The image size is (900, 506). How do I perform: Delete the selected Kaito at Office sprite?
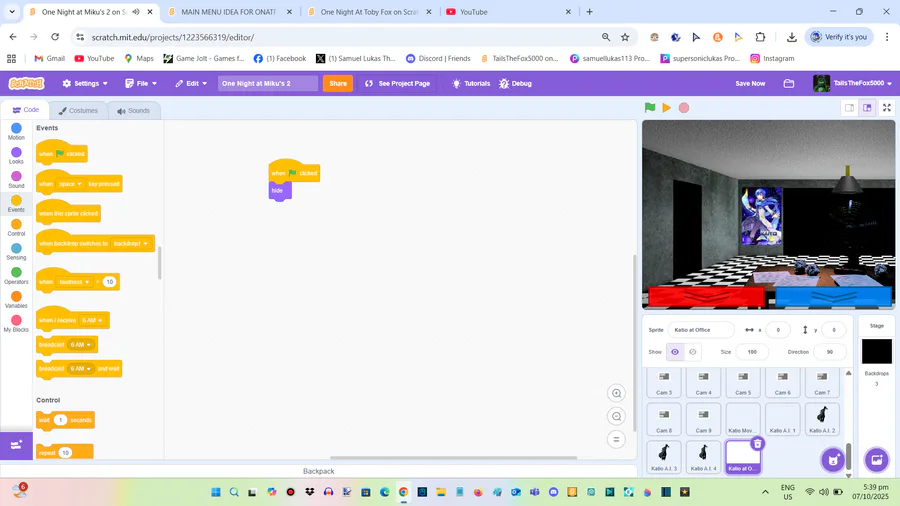tap(758, 443)
